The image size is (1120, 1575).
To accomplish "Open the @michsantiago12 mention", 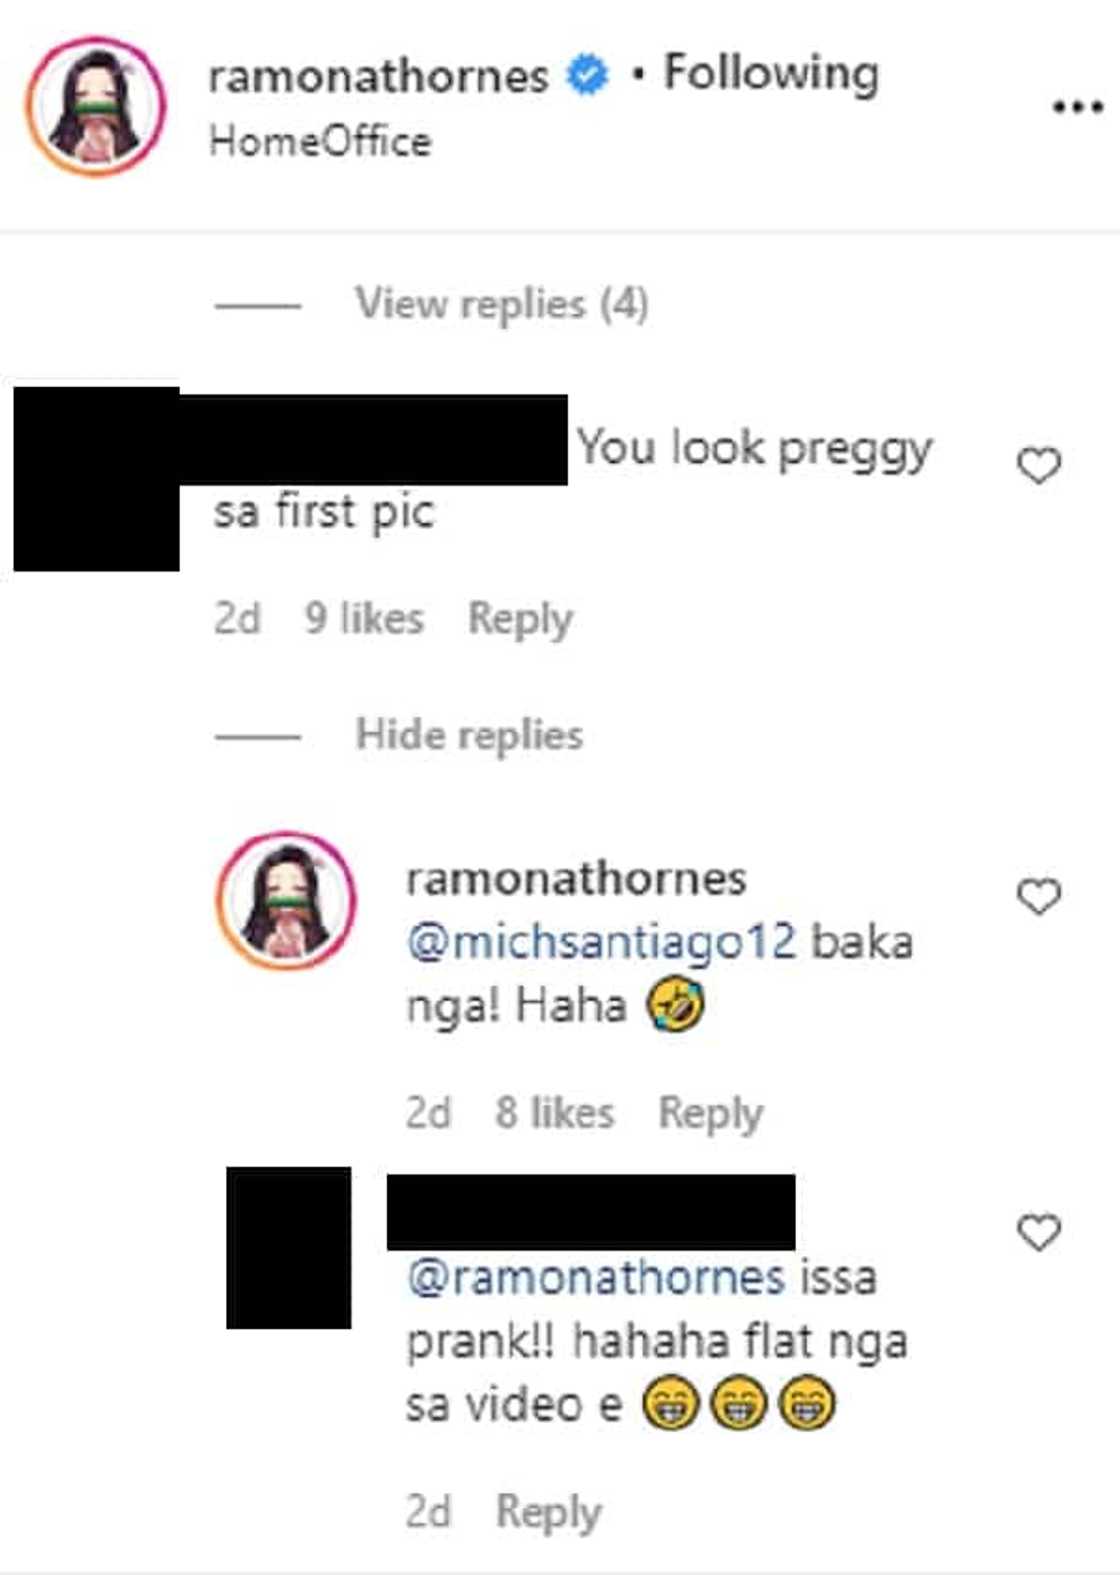I will pos(601,942).
